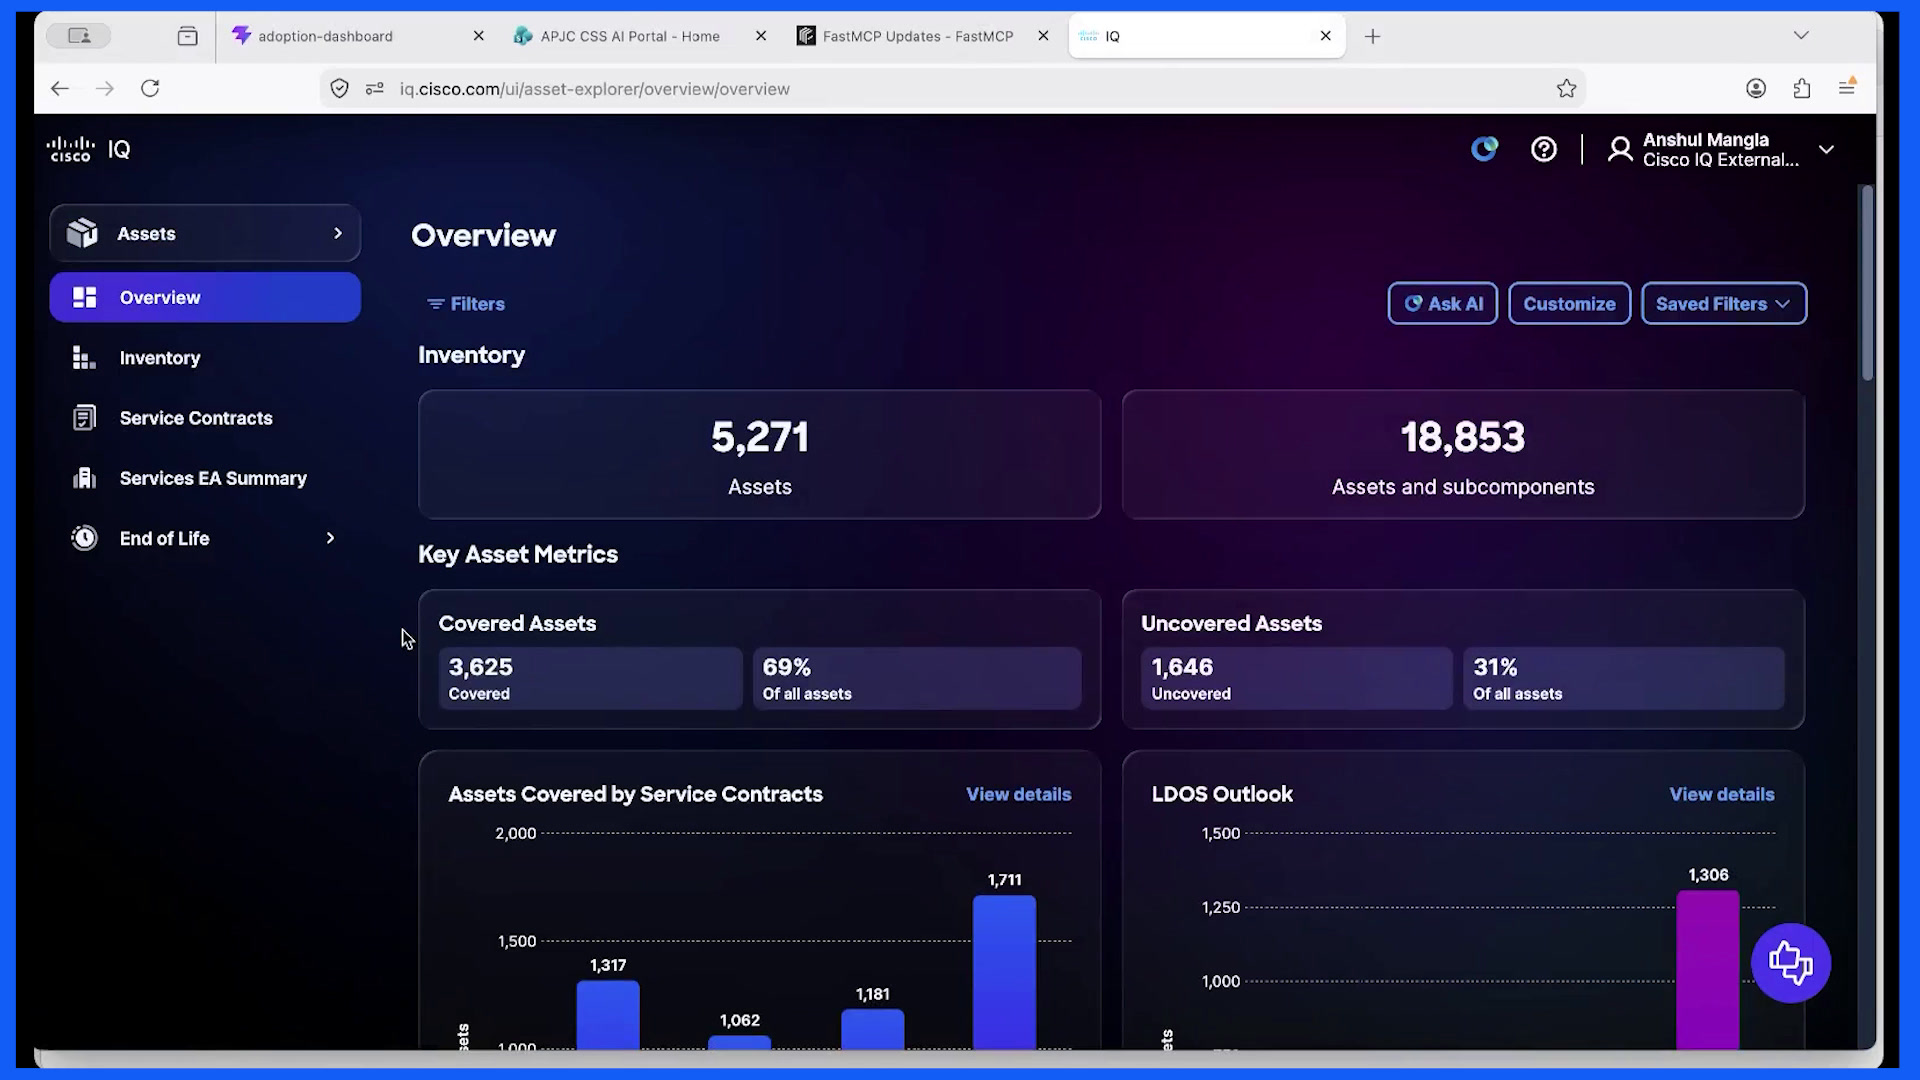The height and width of the screenshot is (1080, 1920).
Task: Go back in browser history
Action: (x=60, y=88)
